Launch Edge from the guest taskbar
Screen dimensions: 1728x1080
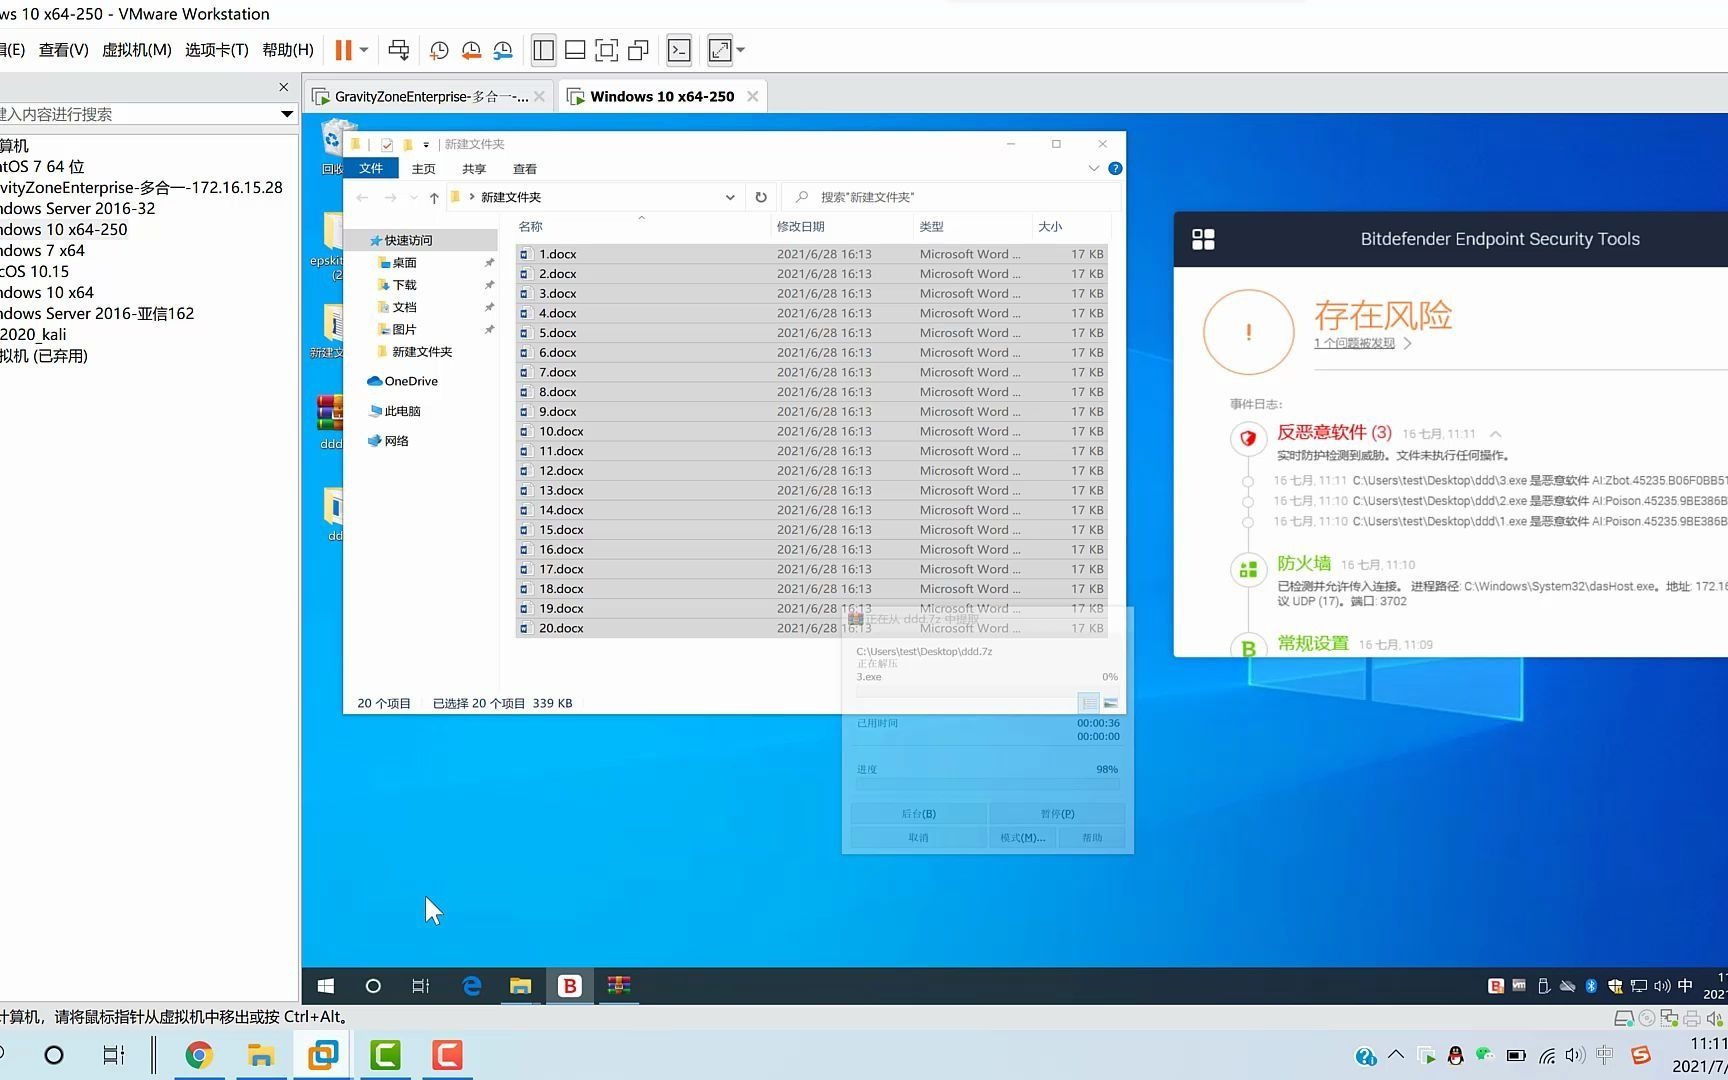[x=471, y=986]
